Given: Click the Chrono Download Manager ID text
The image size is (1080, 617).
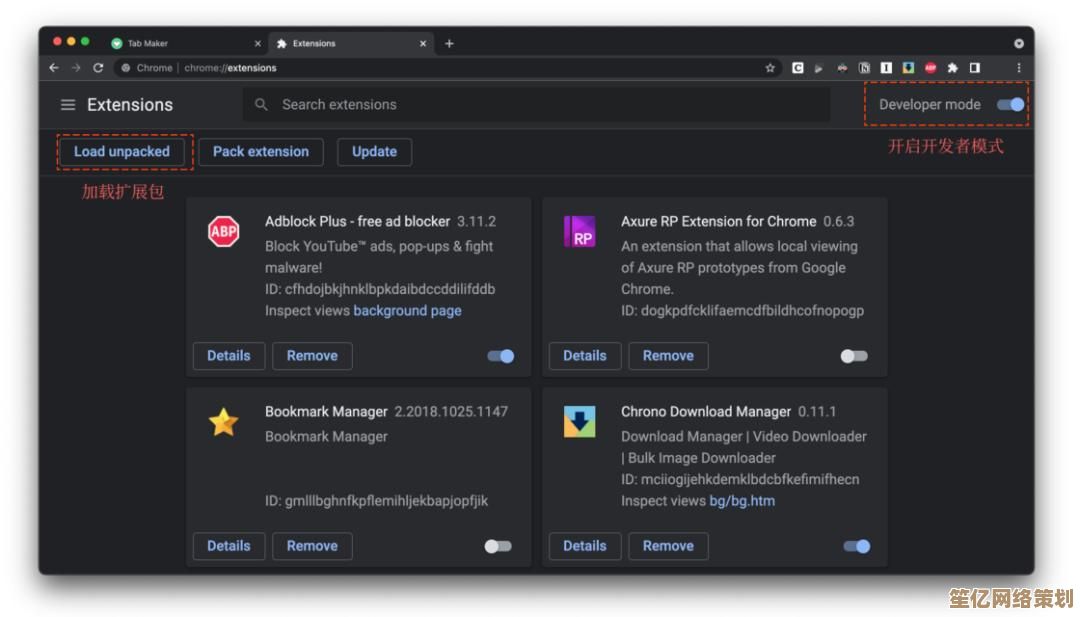Looking at the screenshot, I should coord(740,479).
